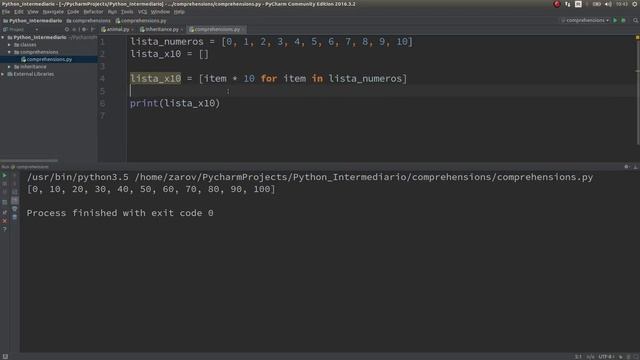Open the Navigate menu
This screenshot has height=360, width=640.
(53, 12)
